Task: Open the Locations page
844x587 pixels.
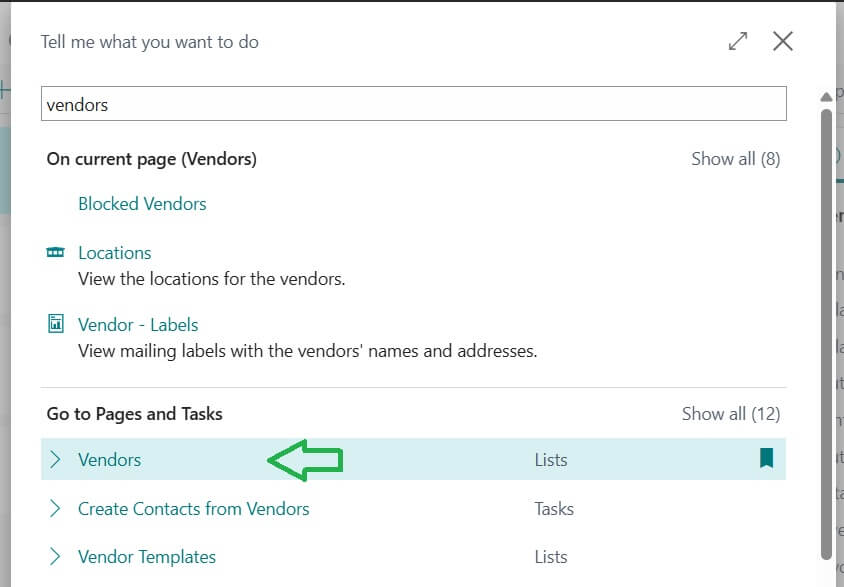Action: point(114,252)
